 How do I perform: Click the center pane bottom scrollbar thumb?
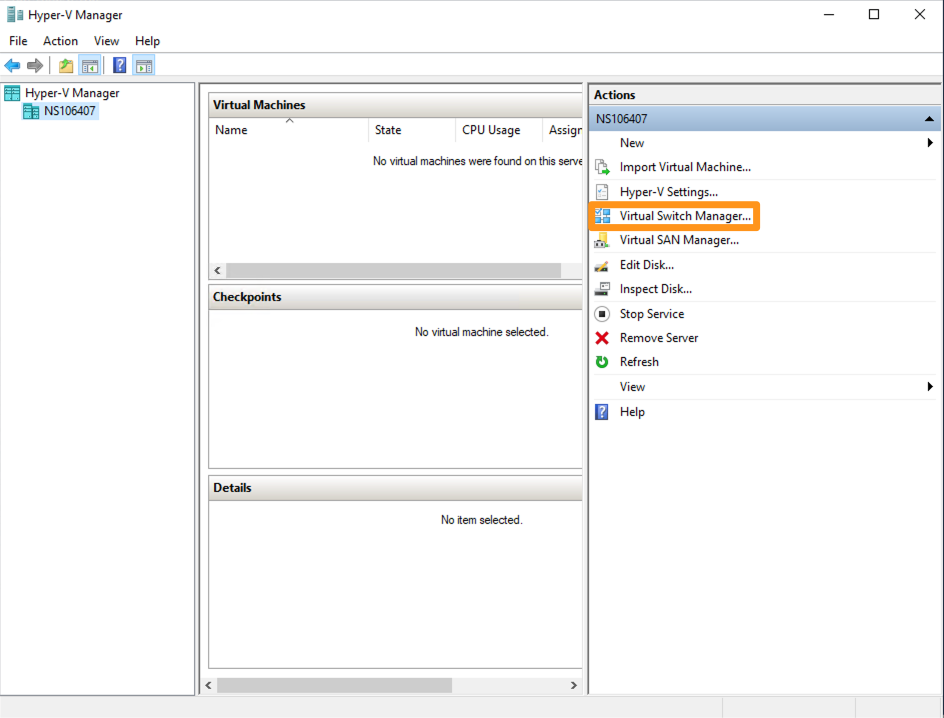click(334, 686)
